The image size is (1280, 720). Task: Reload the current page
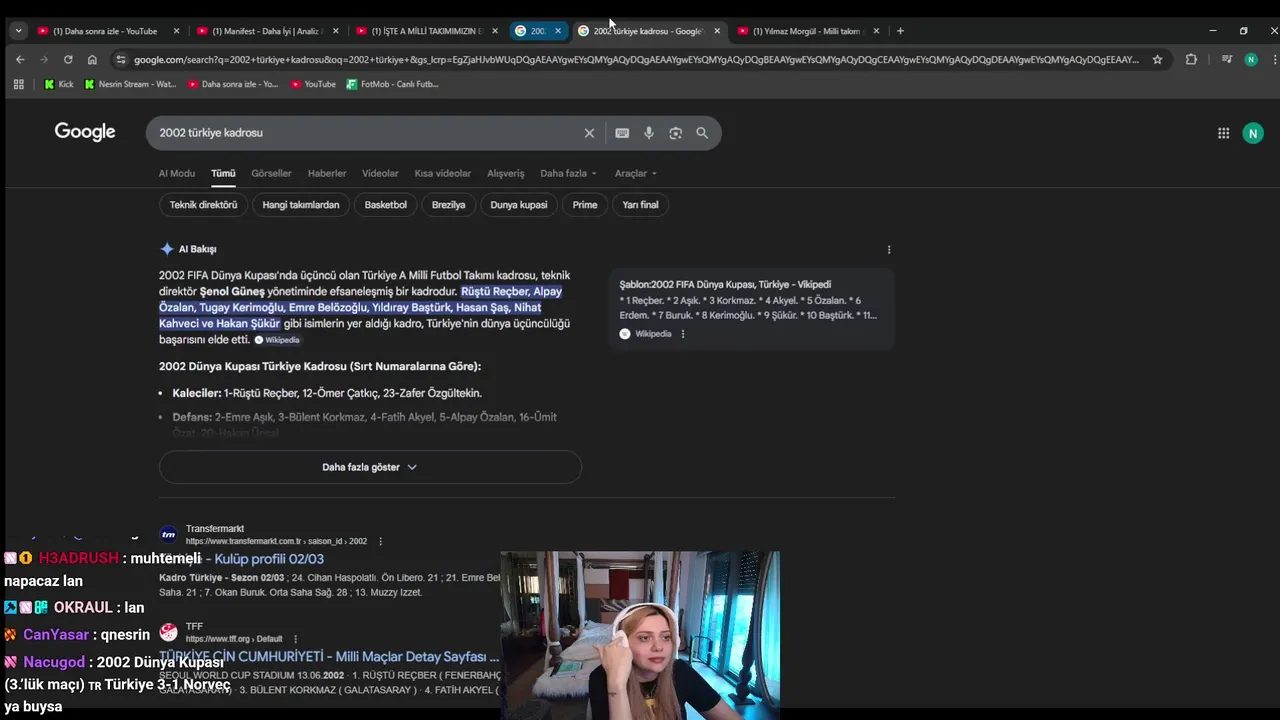(68, 59)
